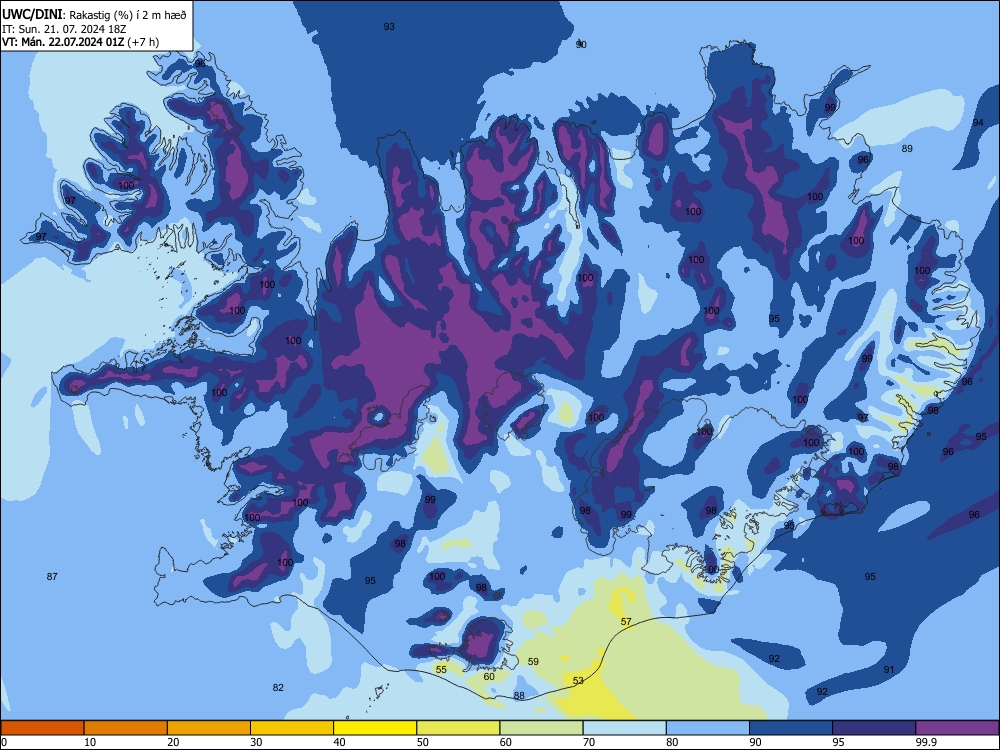Click the humidity value 60 near the southern coast
1000x750 pixels.
[x=489, y=677]
